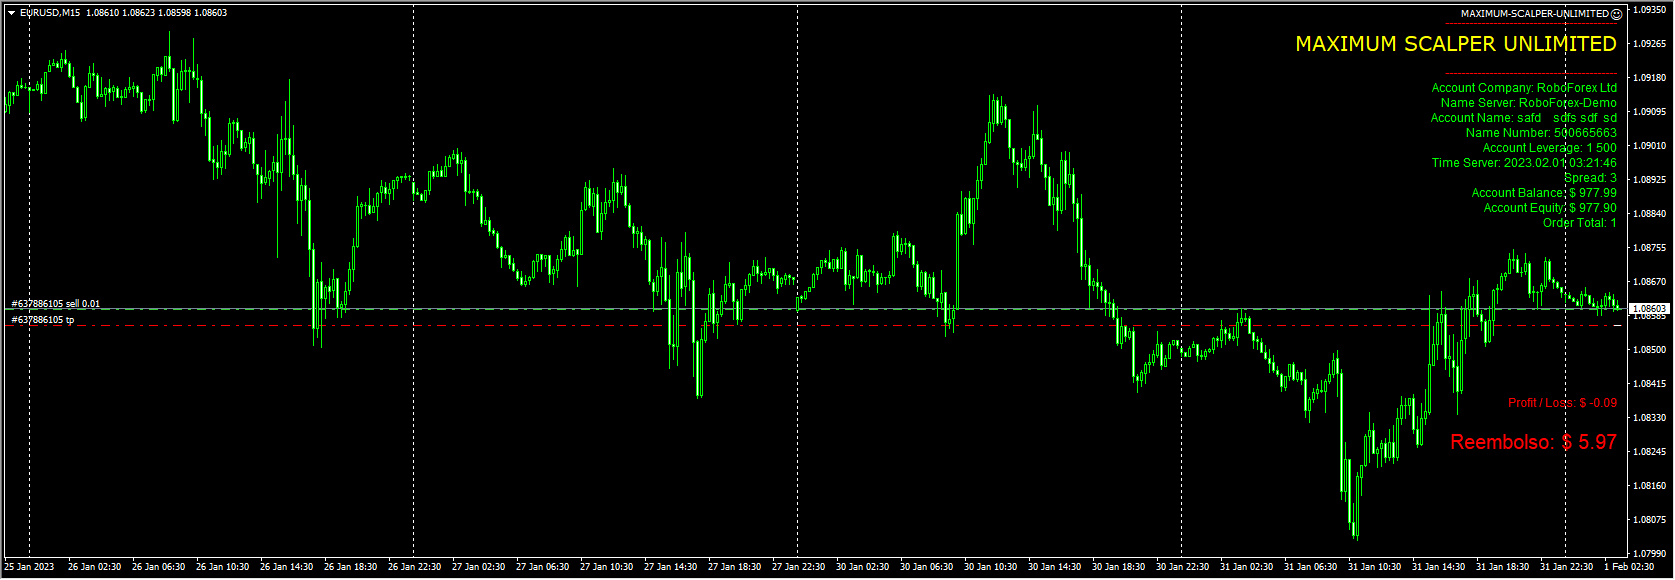
Task: Open the chart menu triangle beside EURUSD,M15
Action: point(11,13)
